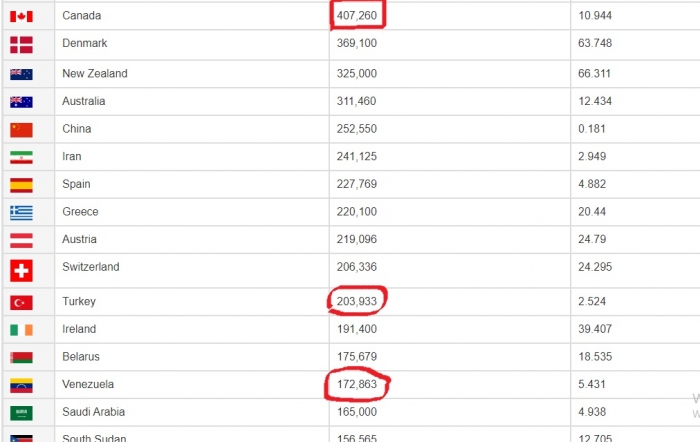The height and width of the screenshot is (444, 700).
Task: Click the China flag icon
Action: pos(21,129)
